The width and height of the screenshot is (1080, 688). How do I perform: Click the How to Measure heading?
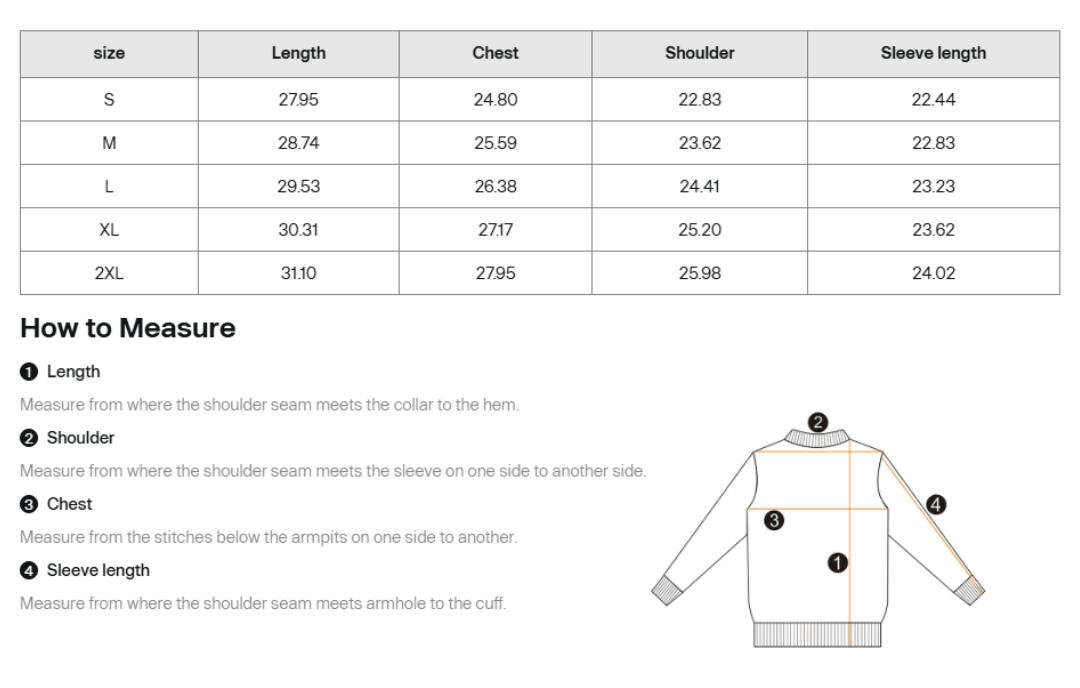coord(127,329)
